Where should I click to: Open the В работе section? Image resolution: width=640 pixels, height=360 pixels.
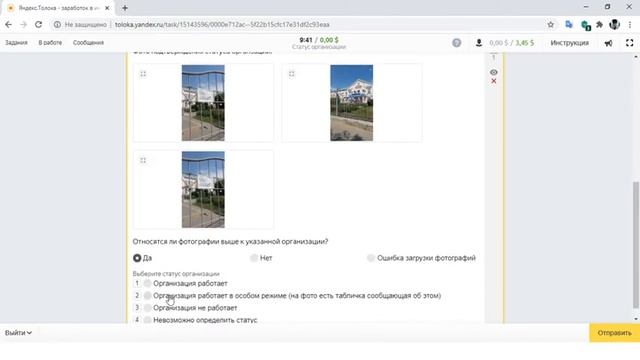pos(50,42)
